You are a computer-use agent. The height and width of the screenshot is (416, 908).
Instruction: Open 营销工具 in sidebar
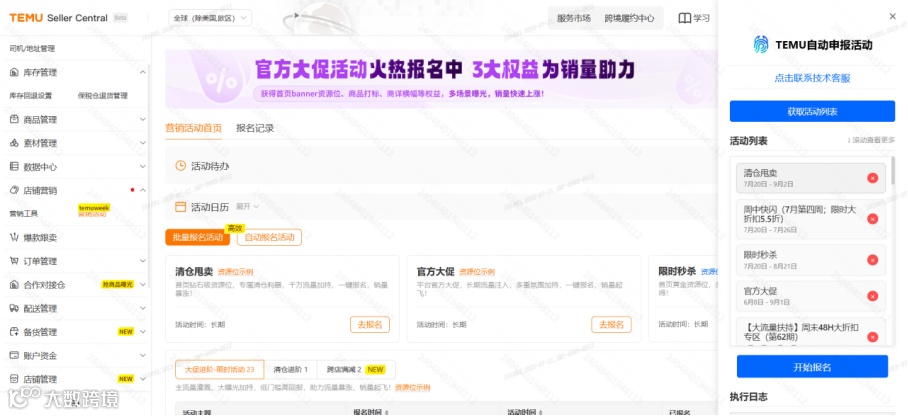click(x=24, y=214)
